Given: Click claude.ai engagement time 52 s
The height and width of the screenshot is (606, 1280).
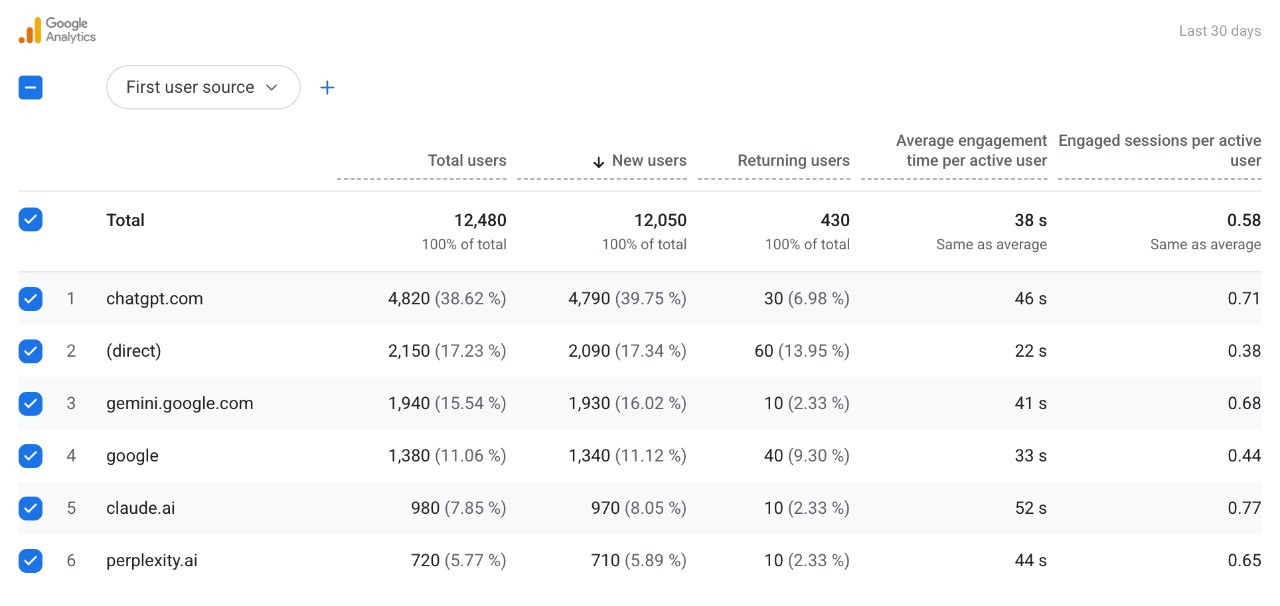Looking at the screenshot, I should coord(1031,508).
